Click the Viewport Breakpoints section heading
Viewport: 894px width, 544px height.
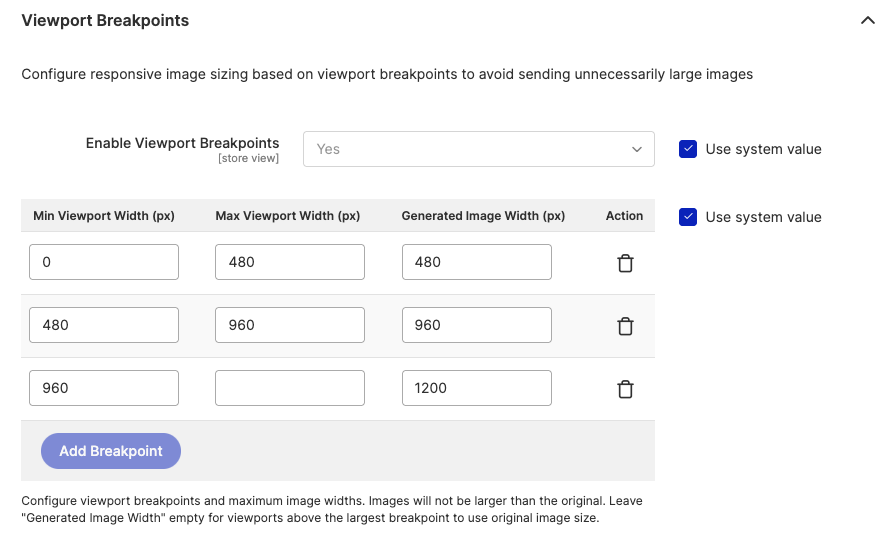coord(105,20)
